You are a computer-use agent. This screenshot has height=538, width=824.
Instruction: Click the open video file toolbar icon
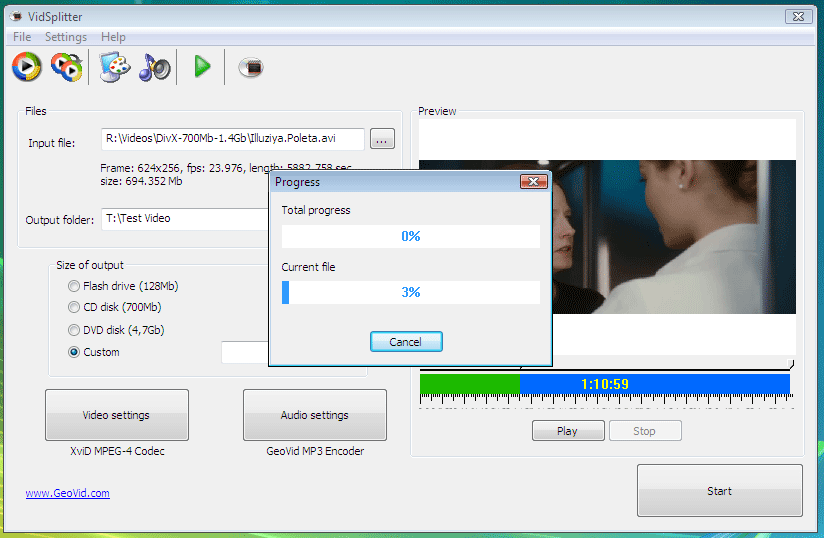pos(26,67)
